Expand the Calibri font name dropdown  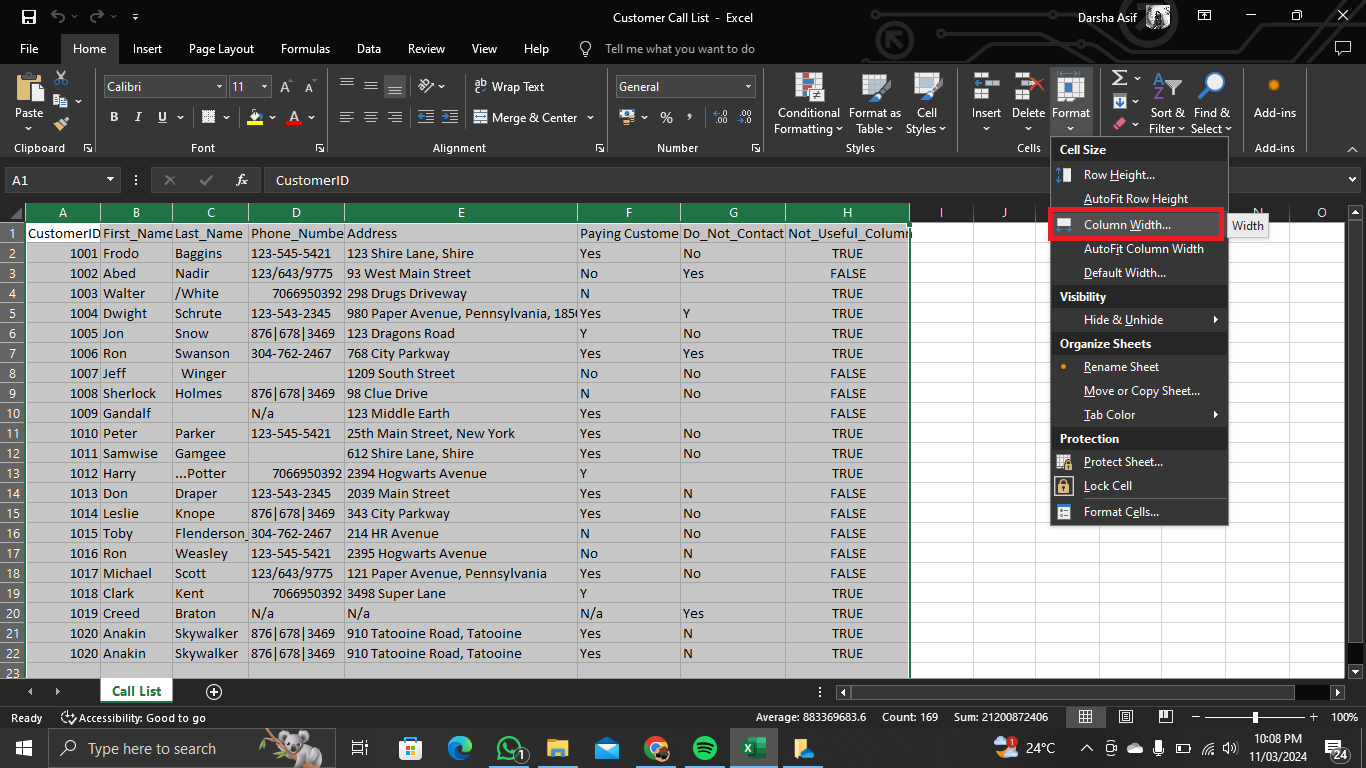pos(219,87)
